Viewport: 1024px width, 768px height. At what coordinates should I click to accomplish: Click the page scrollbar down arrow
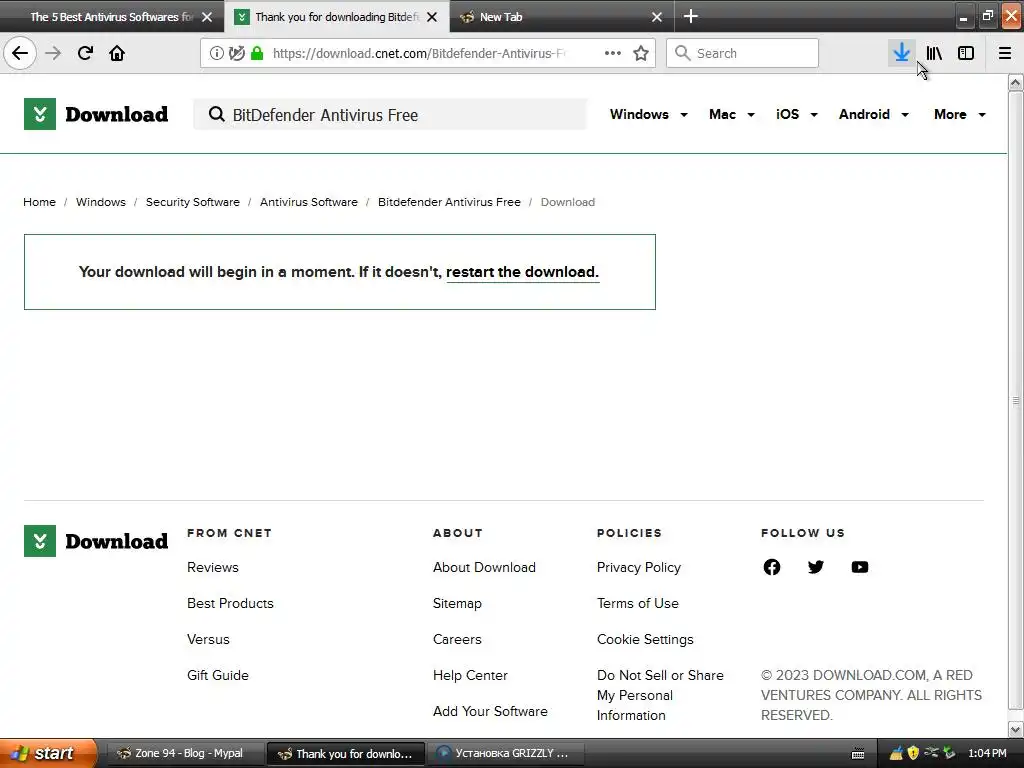pos(1015,729)
